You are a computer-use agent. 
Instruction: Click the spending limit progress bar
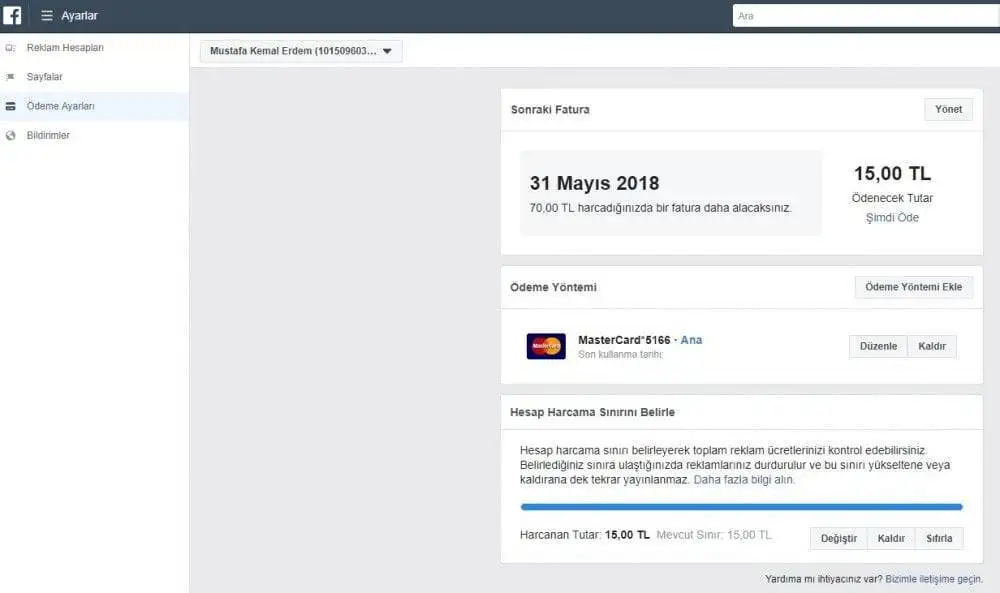point(741,507)
